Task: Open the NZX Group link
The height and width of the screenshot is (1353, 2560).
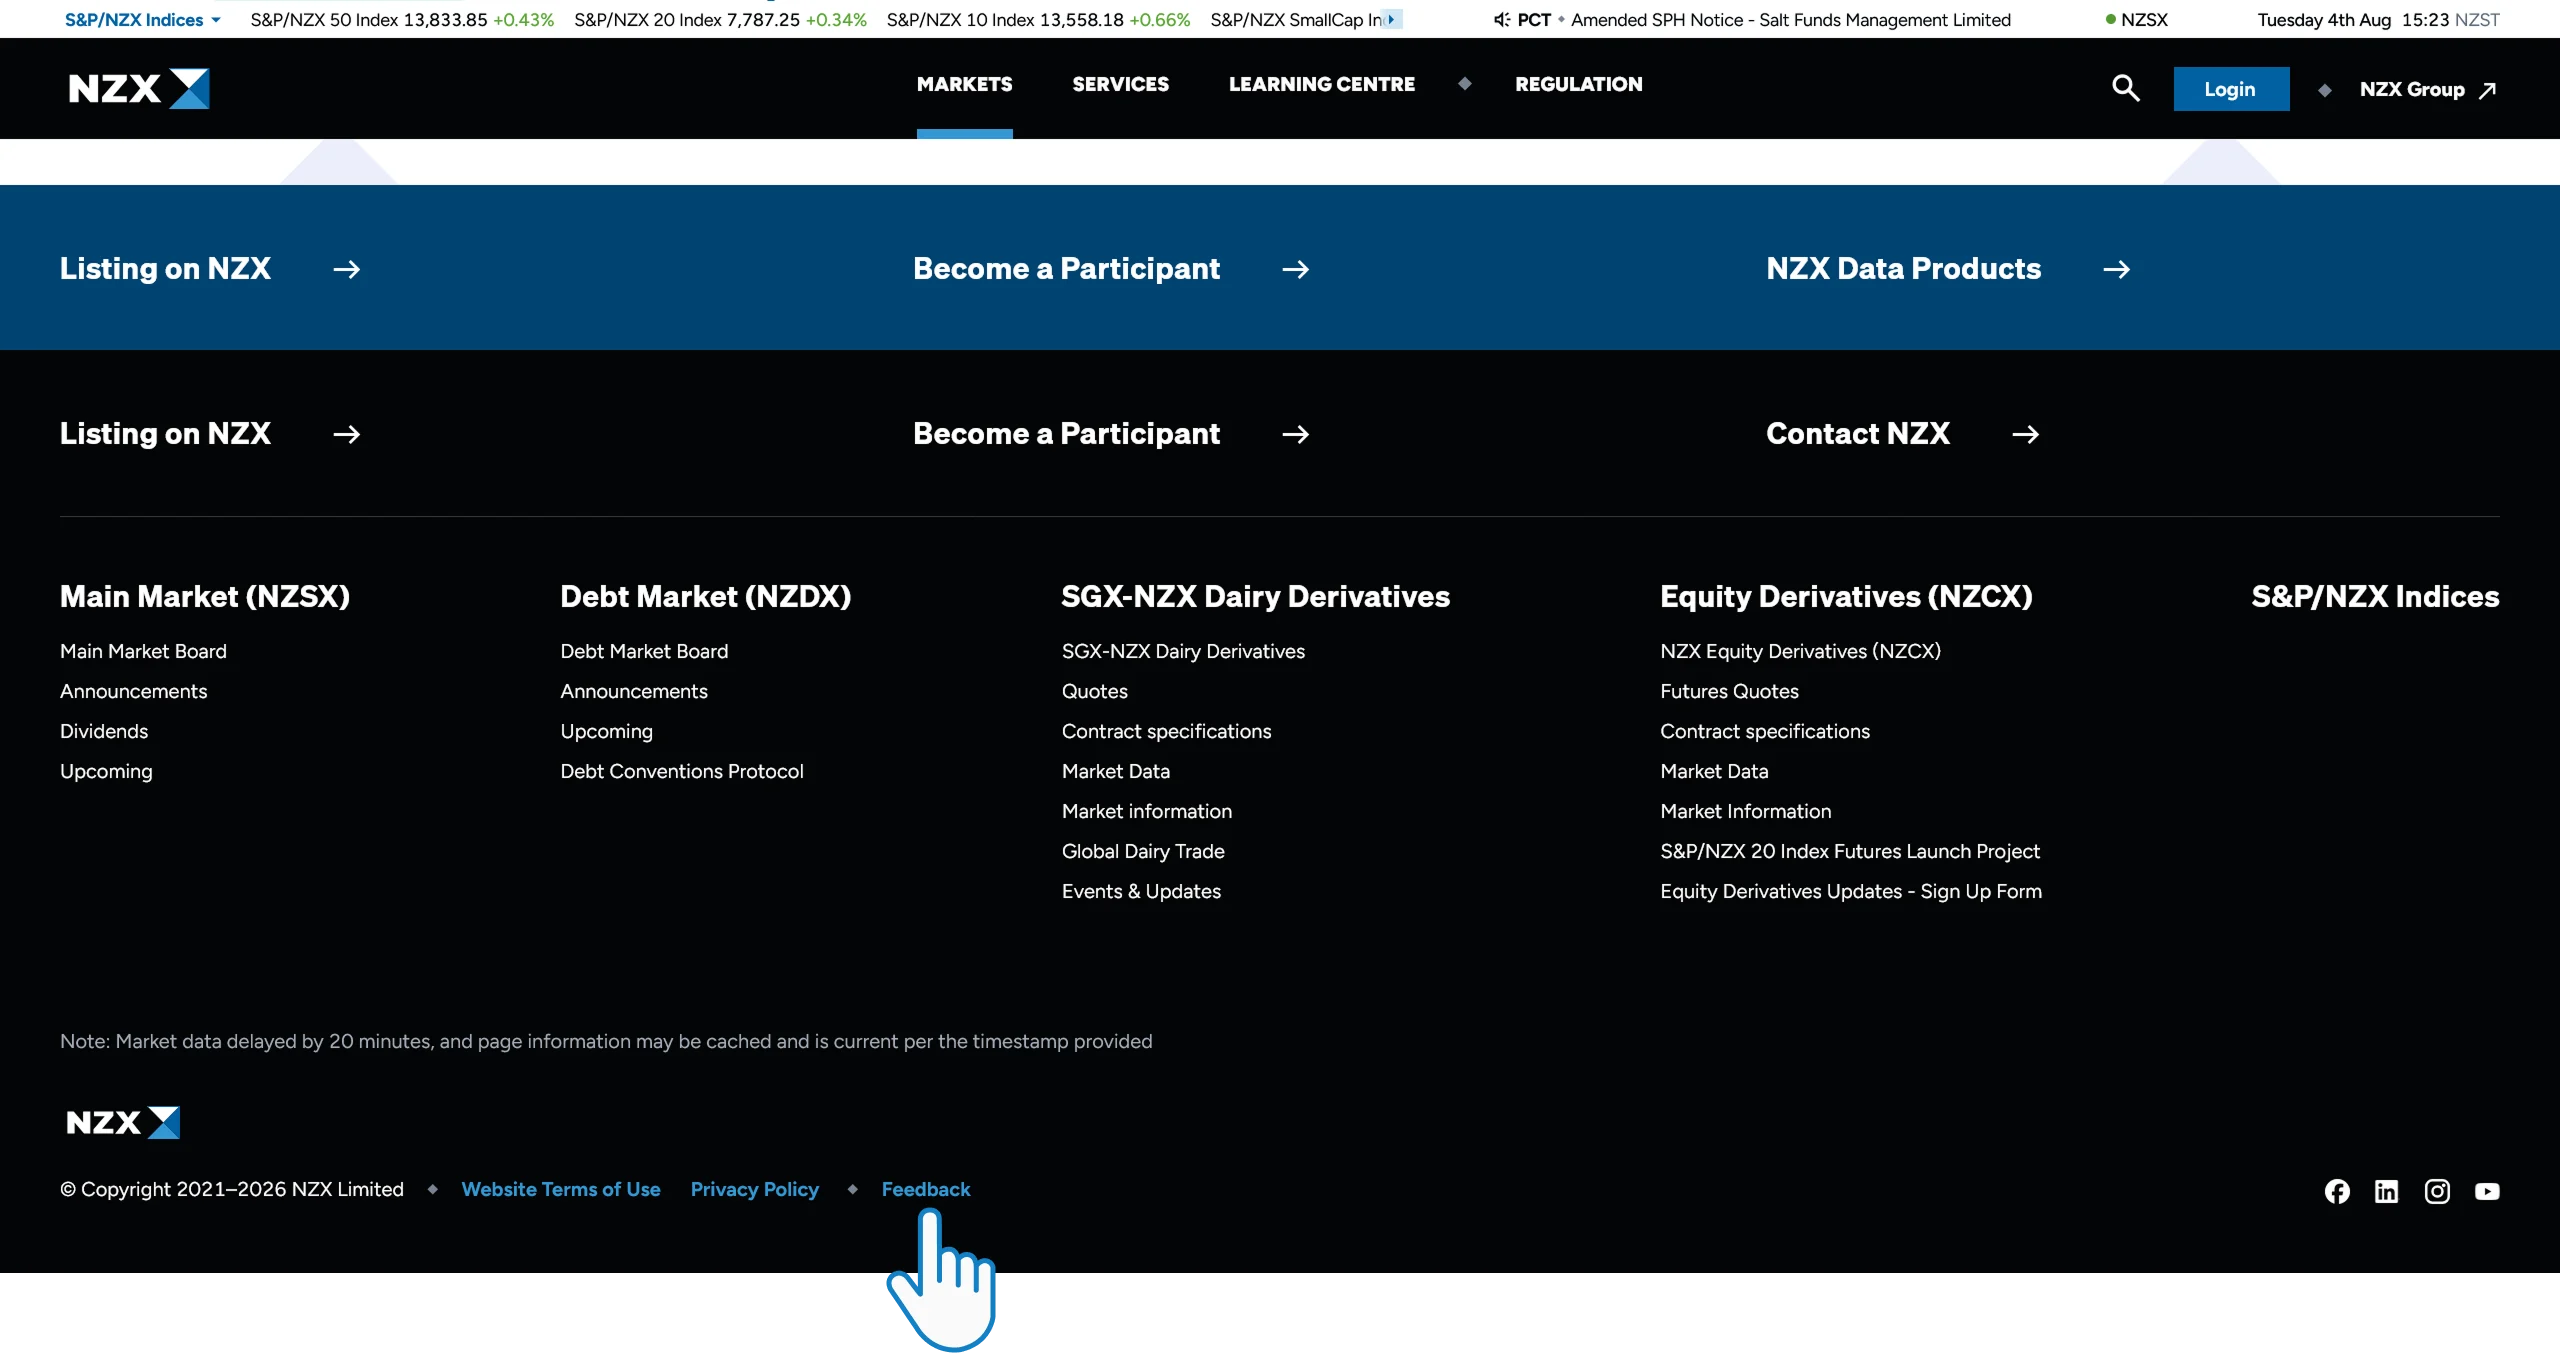Action: pyautogui.click(x=2412, y=90)
